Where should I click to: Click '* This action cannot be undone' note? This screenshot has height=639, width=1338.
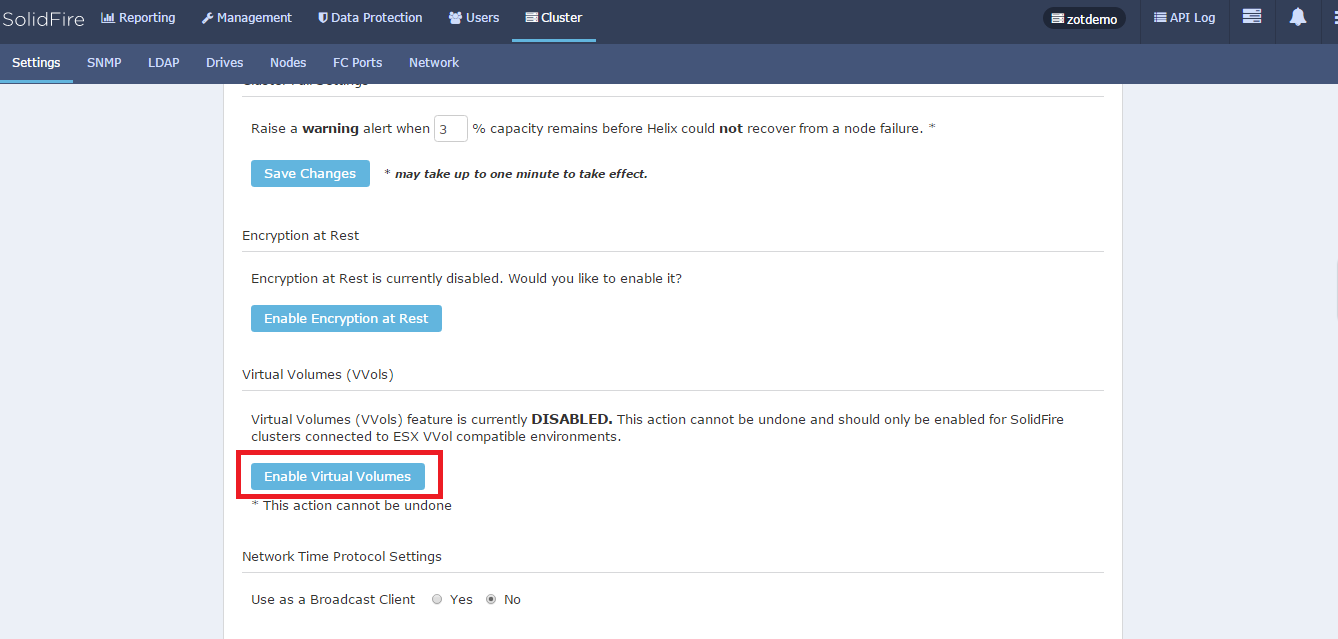coord(351,505)
